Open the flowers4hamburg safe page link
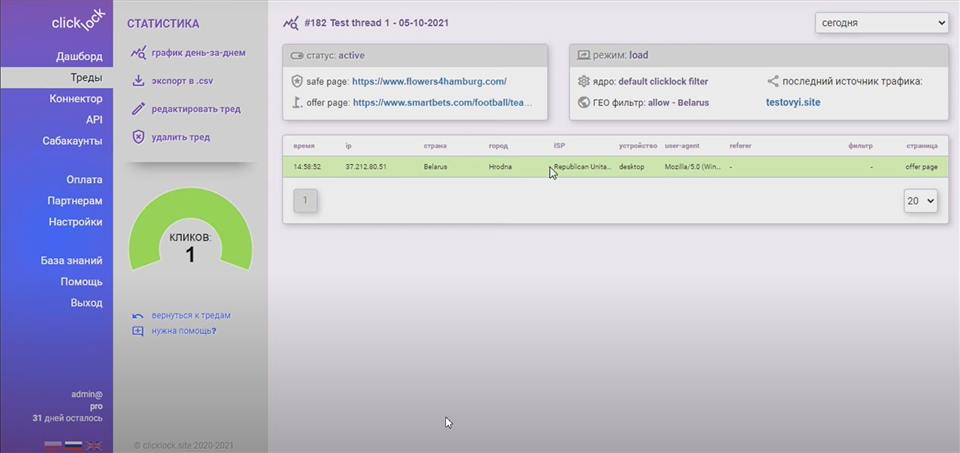 pyautogui.click(x=429, y=81)
